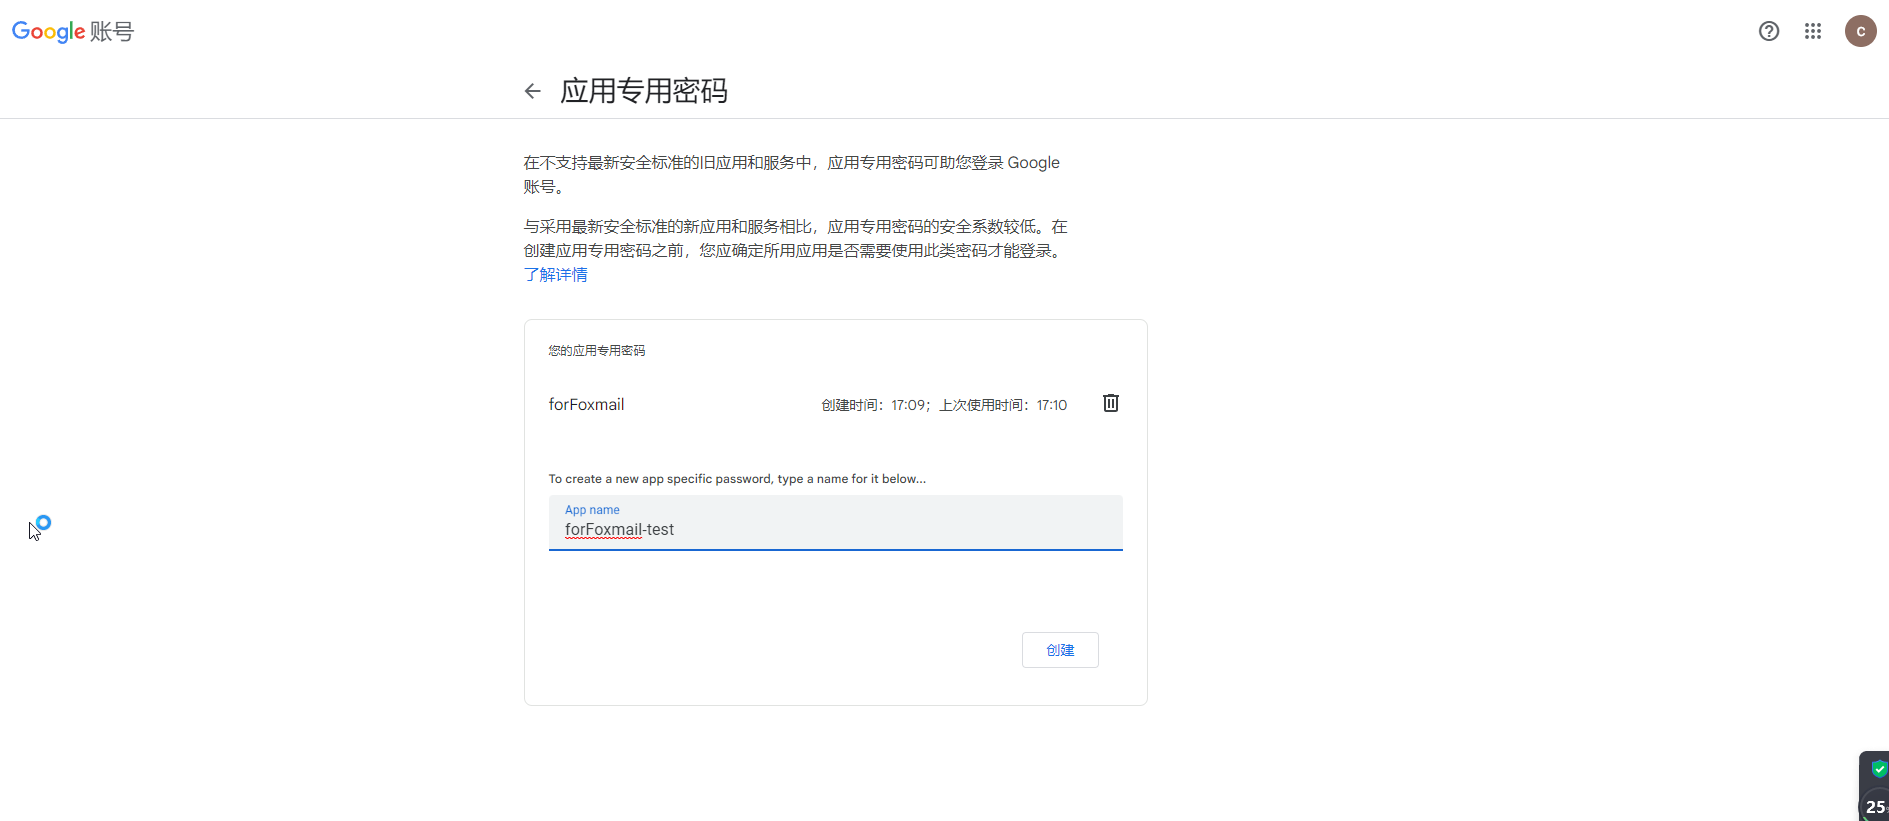
Task: Click the 您的应用专用密码 section heading
Action: (x=596, y=351)
